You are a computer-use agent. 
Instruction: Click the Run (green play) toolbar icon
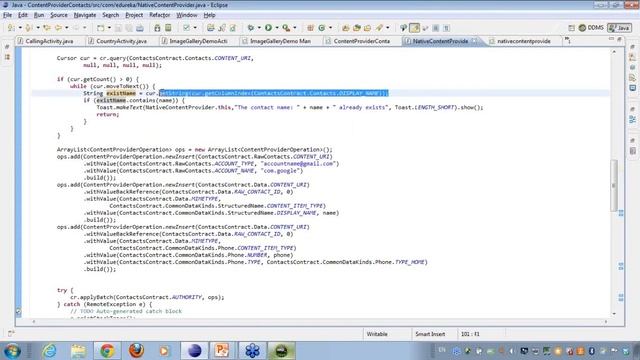[x=268, y=28]
